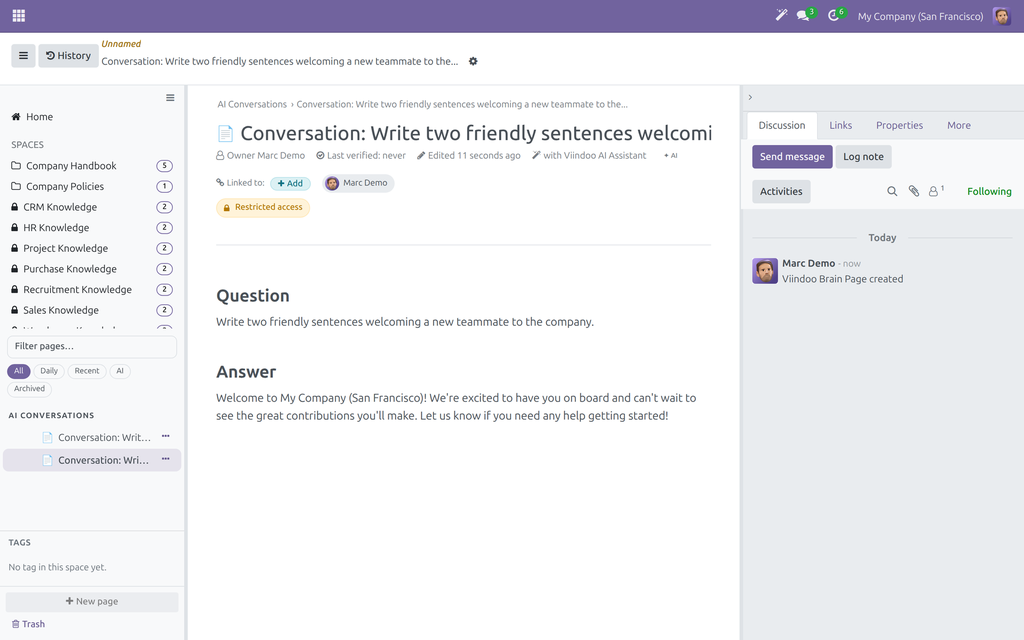Switch to the Links tab
The height and width of the screenshot is (640, 1024).
tap(840, 125)
